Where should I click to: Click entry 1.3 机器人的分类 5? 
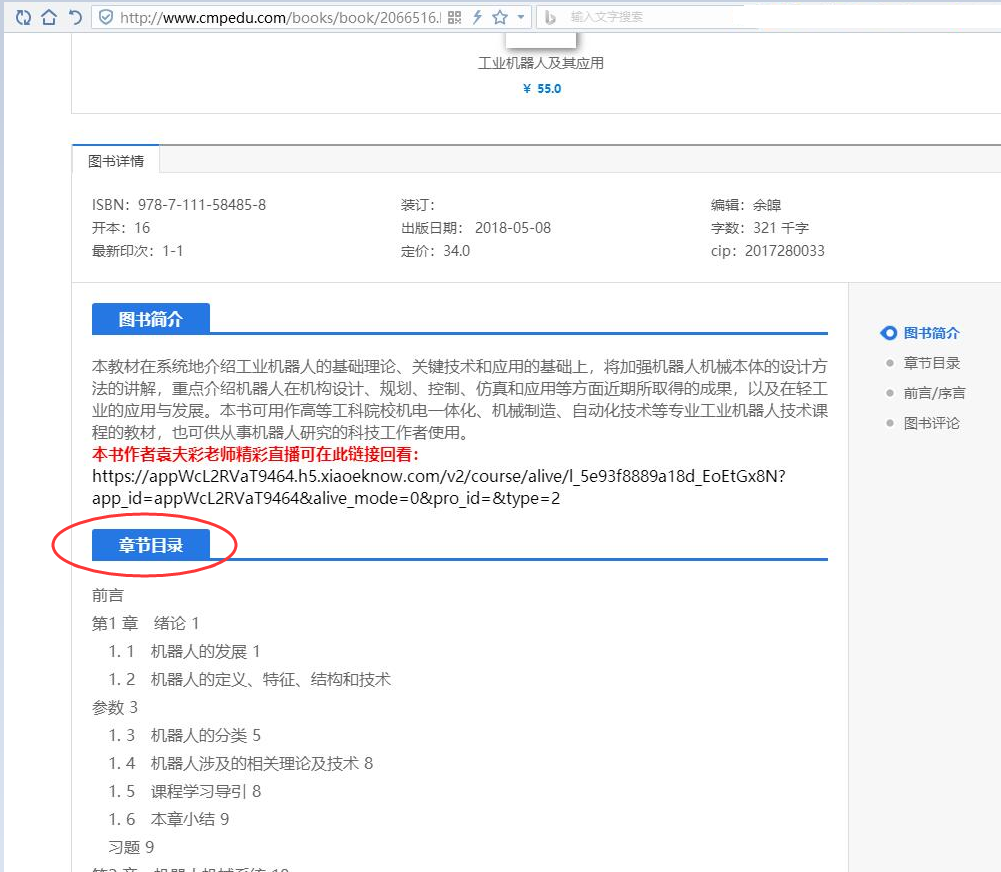pos(184,735)
